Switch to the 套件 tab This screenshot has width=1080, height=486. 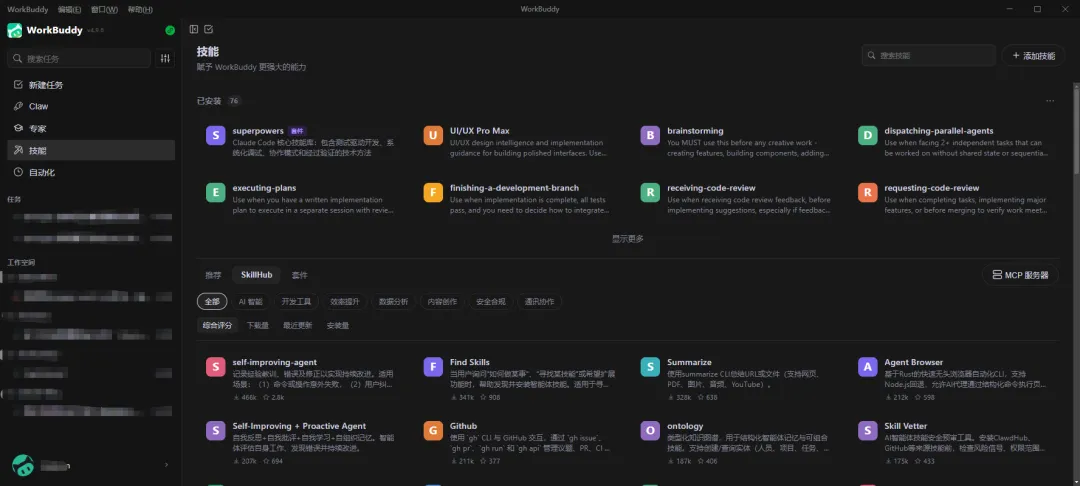[300, 275]
